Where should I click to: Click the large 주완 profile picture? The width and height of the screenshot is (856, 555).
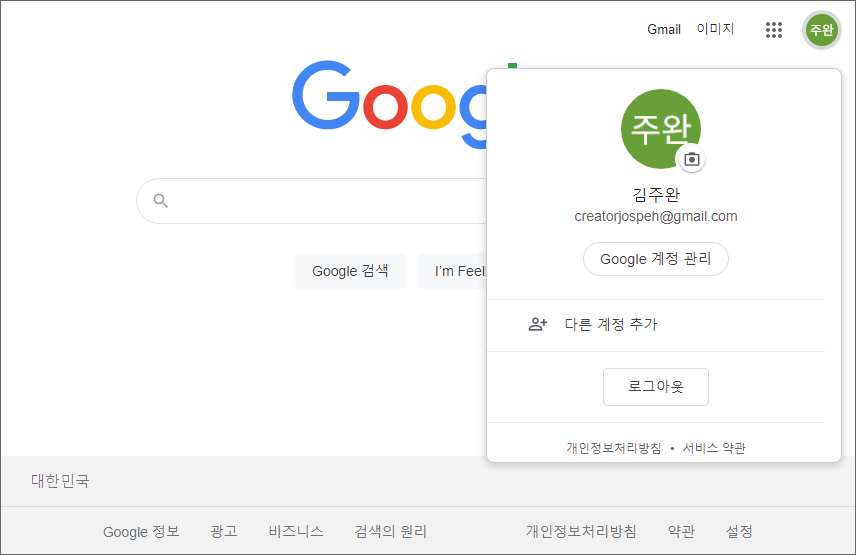pyautogui.click(x=661, y=129)
